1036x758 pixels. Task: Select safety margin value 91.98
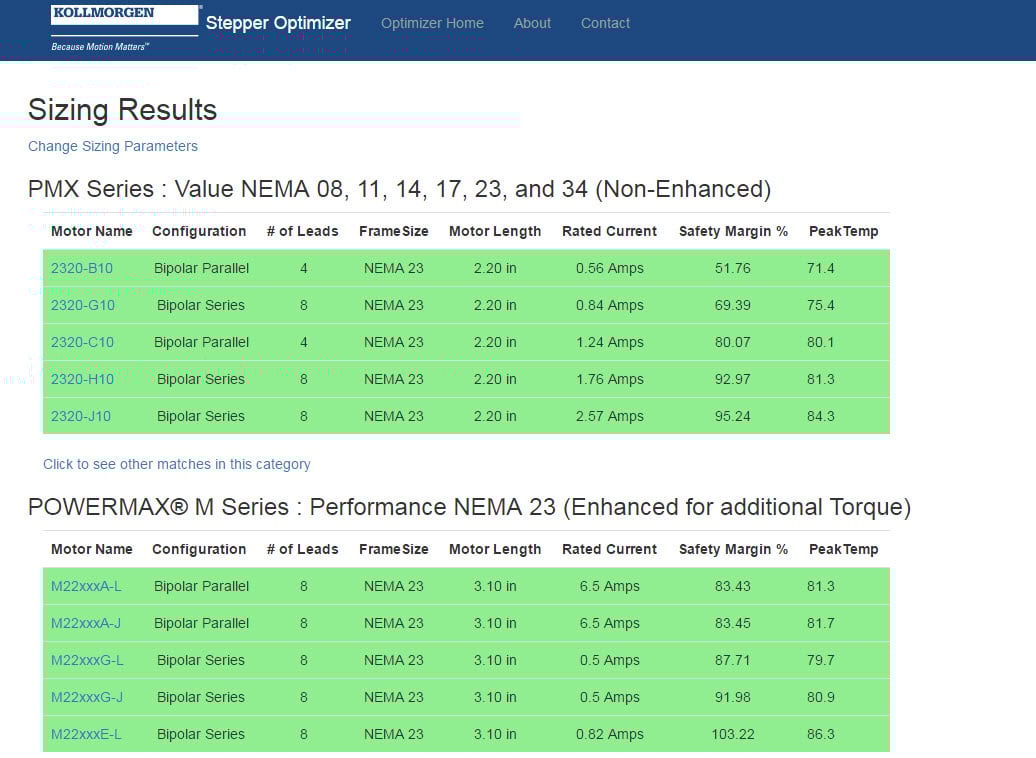tap(733, 697)
